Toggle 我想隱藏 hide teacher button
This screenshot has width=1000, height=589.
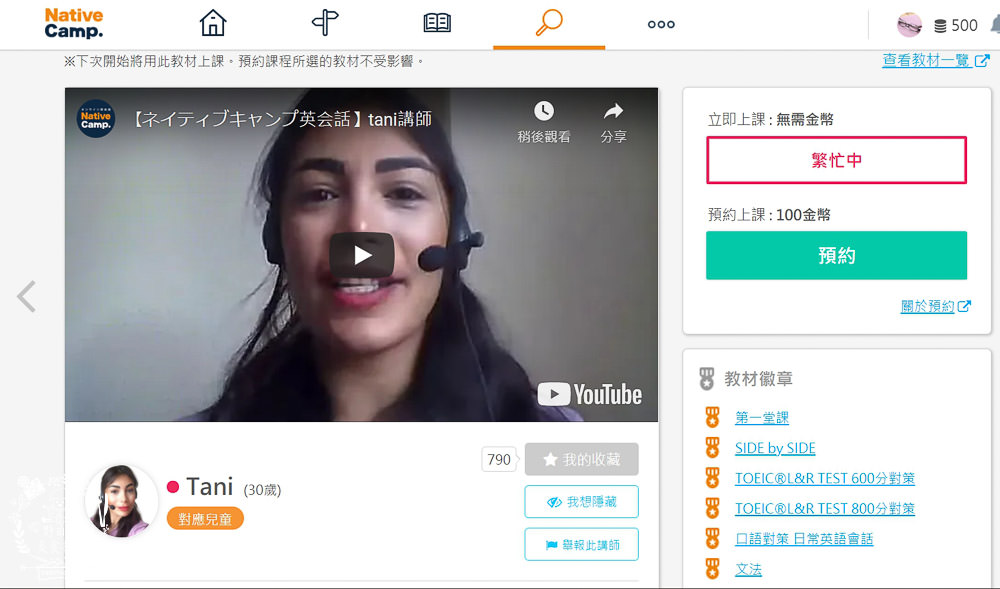click(x=581, y=502)
